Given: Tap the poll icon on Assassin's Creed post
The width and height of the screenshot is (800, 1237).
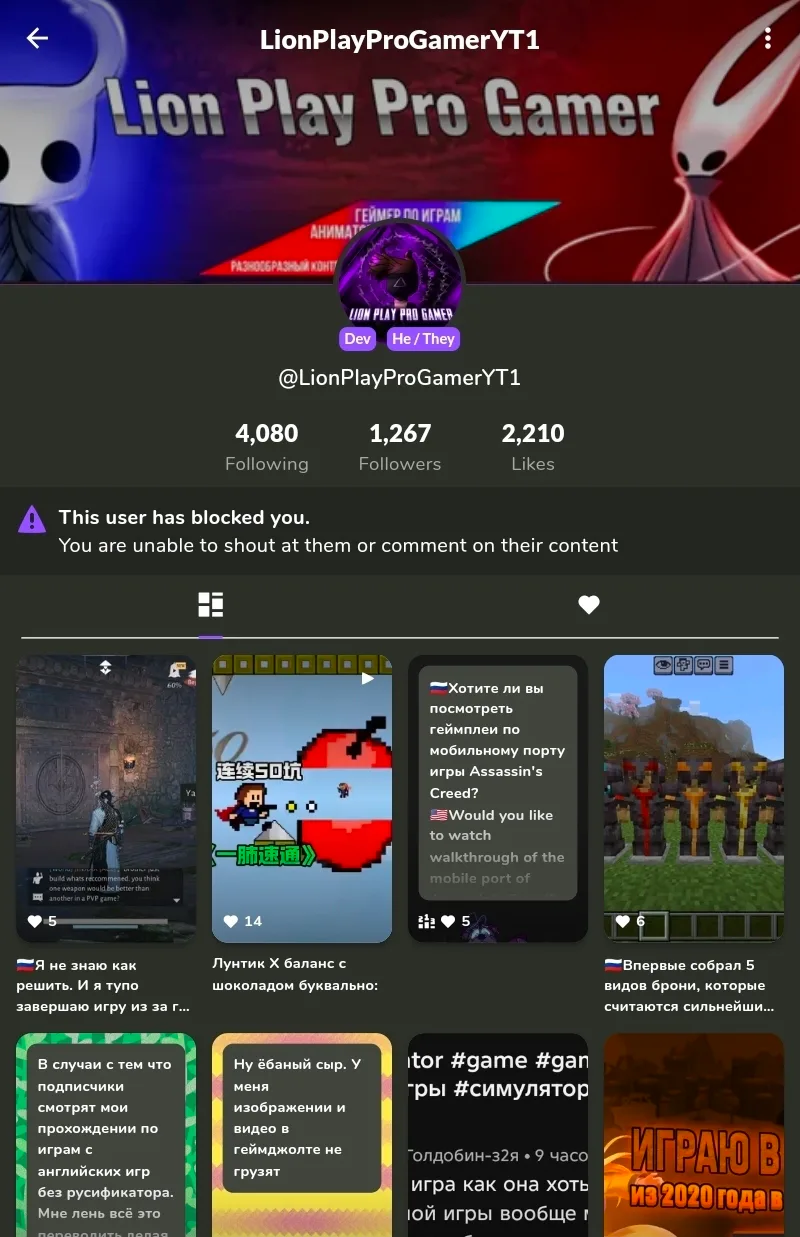Looking at the screenshot, I should [x=426, y=921].
